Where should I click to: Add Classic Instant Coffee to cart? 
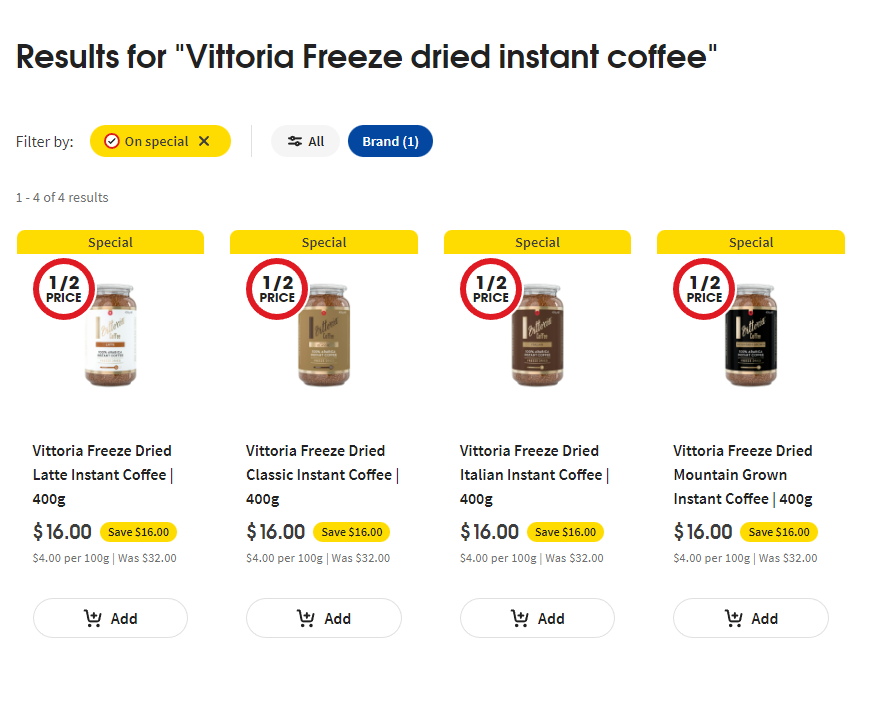323,618
